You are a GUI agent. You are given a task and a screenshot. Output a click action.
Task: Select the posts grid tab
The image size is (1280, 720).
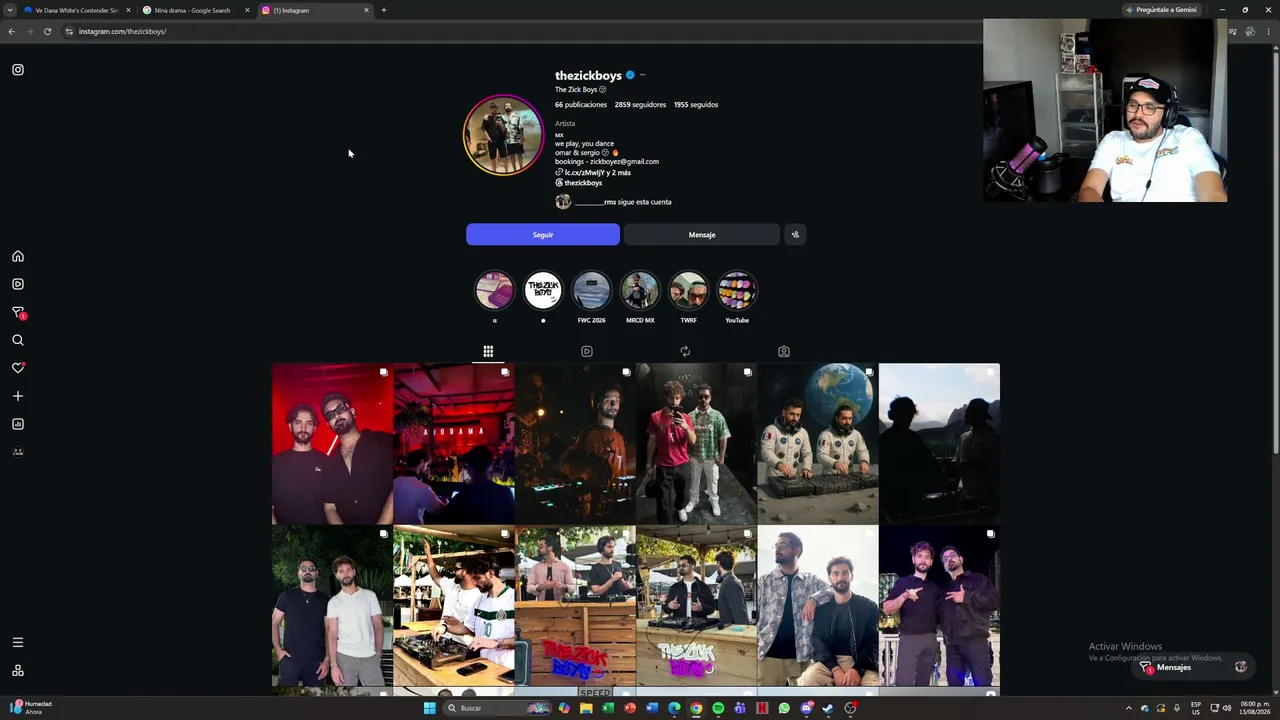[488, 351]
